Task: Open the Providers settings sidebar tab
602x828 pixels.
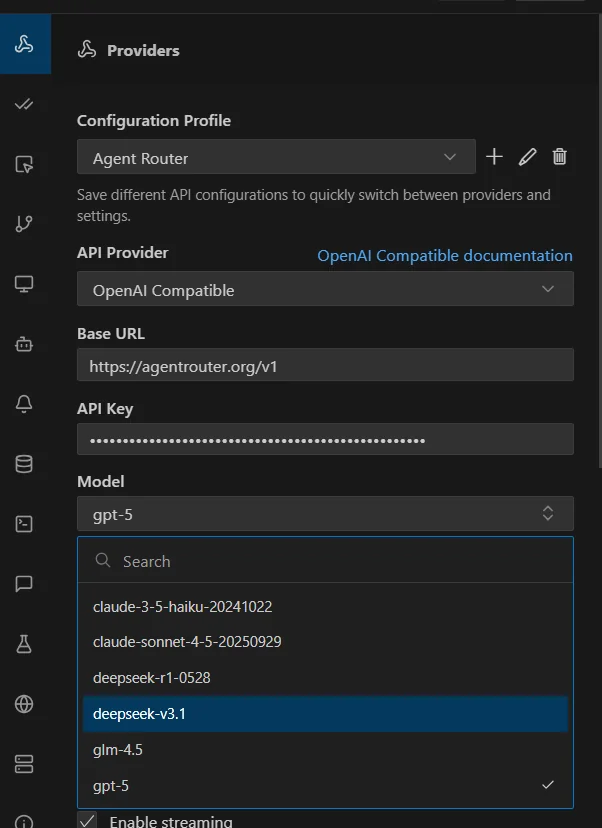Action: [25, 45]
